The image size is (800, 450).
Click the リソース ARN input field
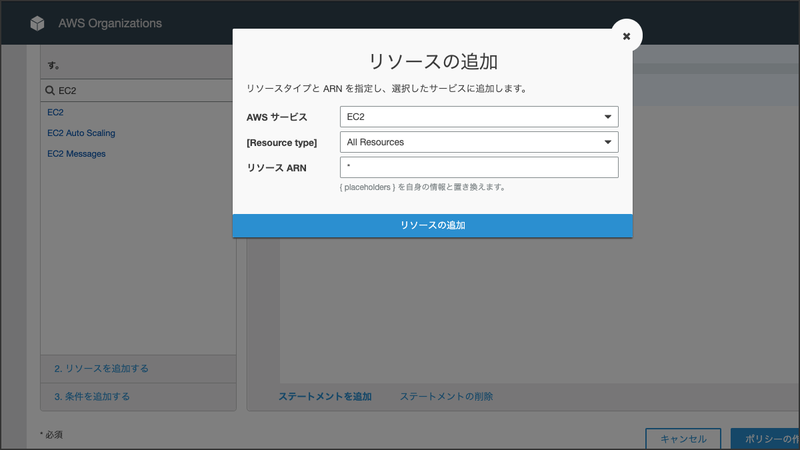coord(479,167)
